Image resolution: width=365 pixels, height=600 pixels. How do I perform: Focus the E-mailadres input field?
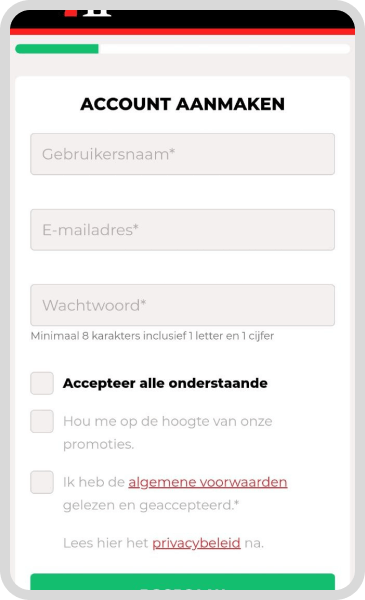coord(182,230)
